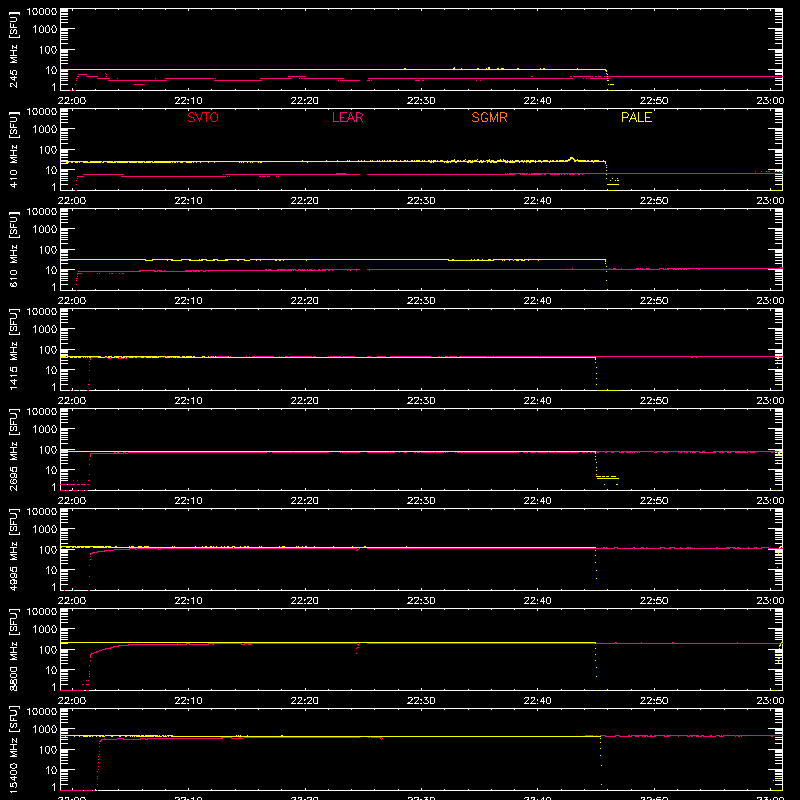
Task: Click 22:50 tick label below 4995 MHz panel
Action: [x=654, y=601]
